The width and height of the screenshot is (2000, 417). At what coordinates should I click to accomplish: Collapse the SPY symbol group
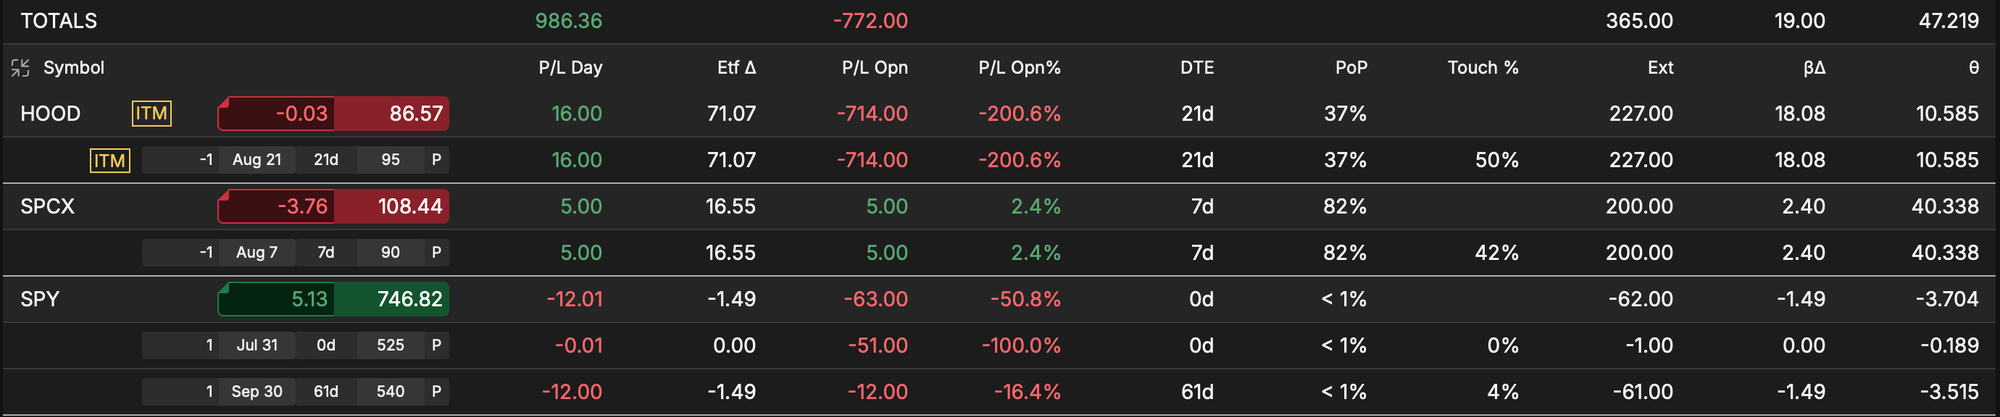click(40, 299)
